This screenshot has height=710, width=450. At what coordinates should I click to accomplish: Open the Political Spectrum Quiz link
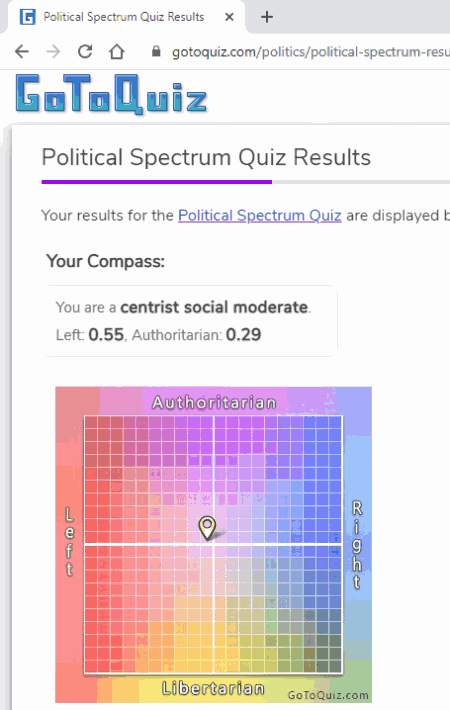259,216
